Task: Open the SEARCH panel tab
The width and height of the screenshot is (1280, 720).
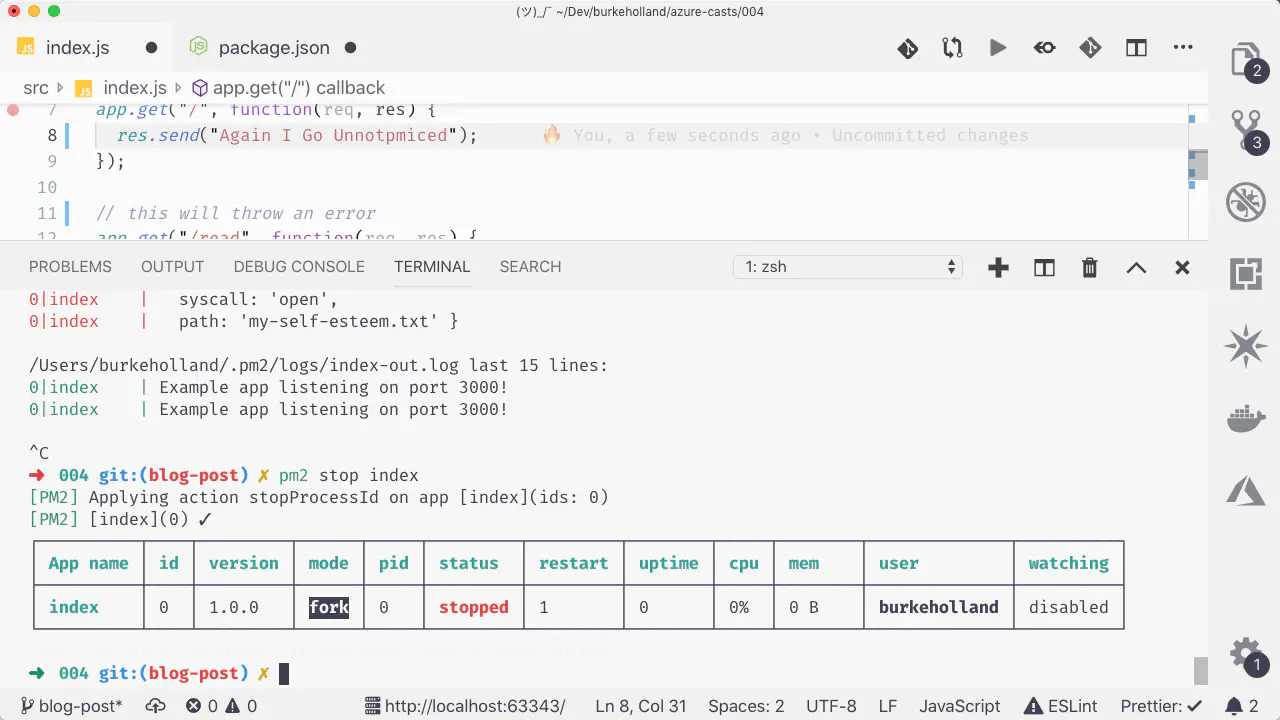Action: tap(530, 267)
